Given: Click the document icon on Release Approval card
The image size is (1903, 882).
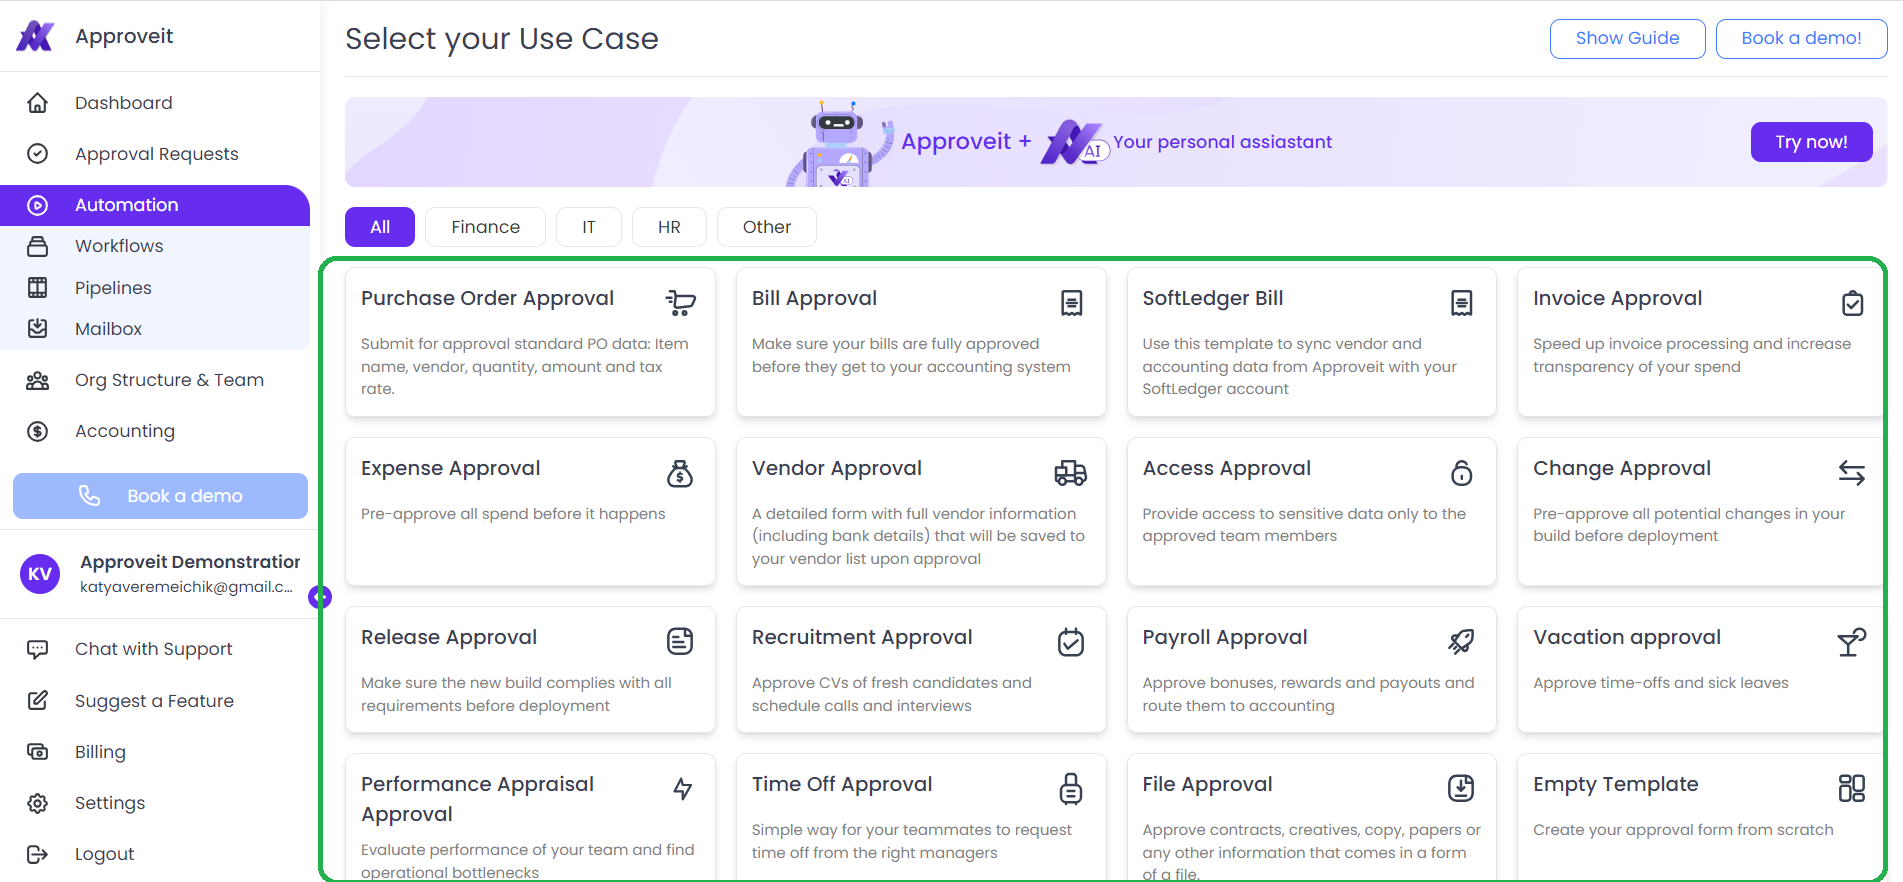Looking at the screenshot, I should click(680, 641).
